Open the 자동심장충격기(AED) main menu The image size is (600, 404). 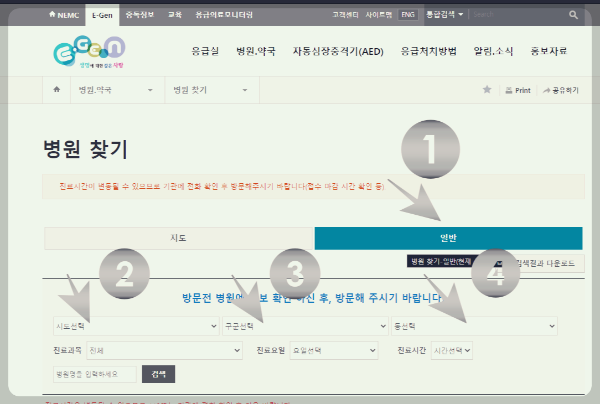338,51
